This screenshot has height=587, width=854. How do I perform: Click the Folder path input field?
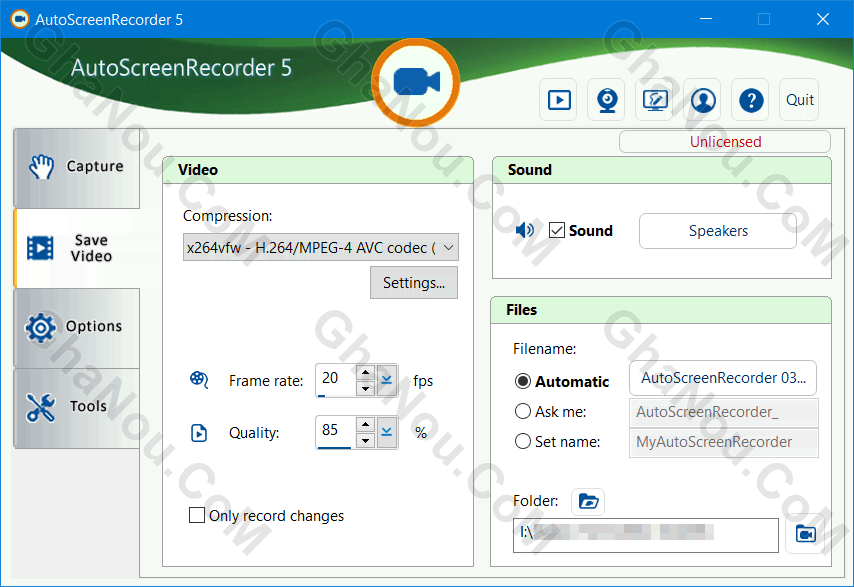[645, 535]
